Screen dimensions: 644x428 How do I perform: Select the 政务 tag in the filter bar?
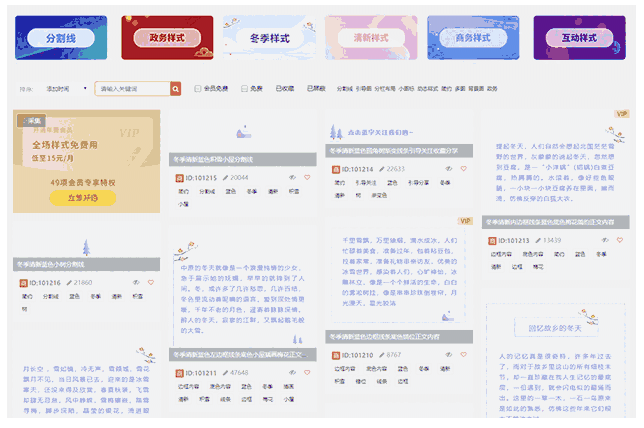(492, 89)
